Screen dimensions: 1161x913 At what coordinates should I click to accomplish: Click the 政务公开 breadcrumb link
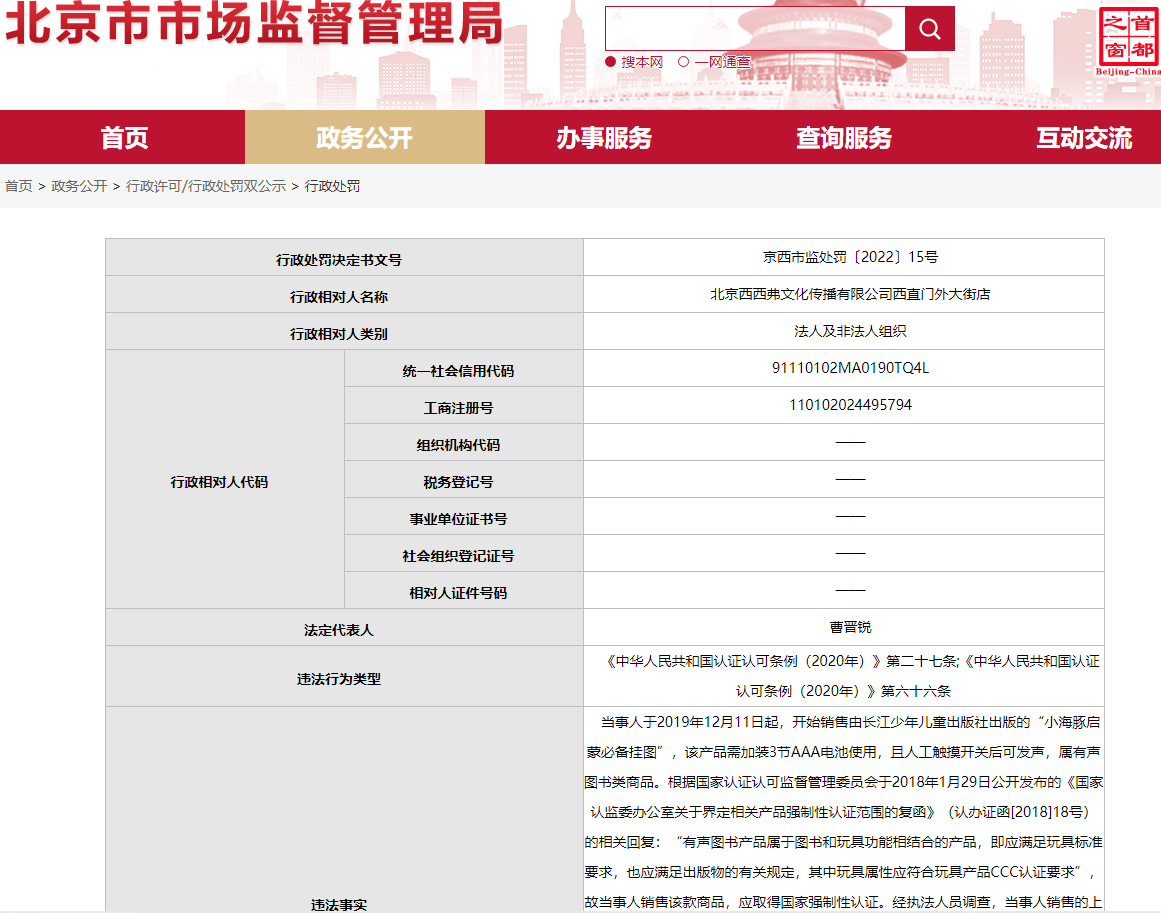point(79,186)
